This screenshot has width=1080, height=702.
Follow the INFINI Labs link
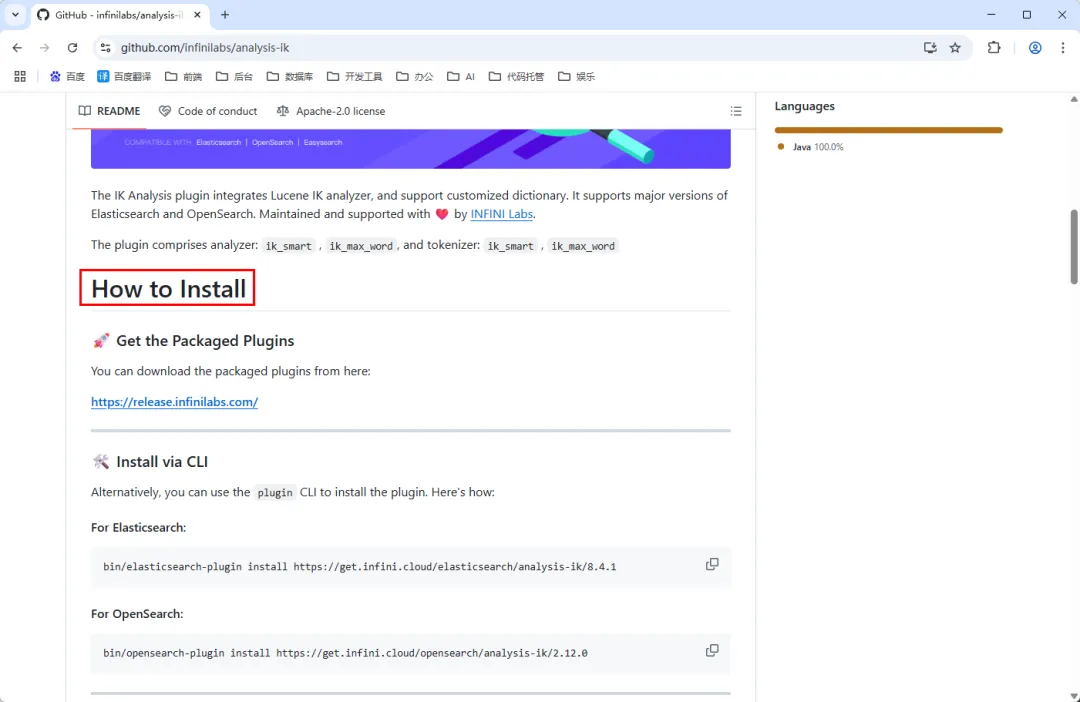click(x=501, y=214)
